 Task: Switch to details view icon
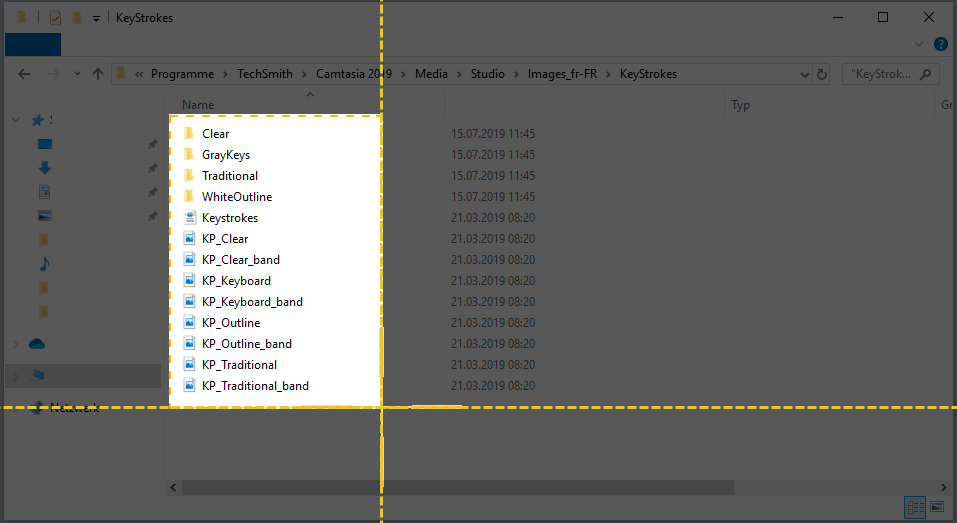pyautogui.click(x=915, y=507)
